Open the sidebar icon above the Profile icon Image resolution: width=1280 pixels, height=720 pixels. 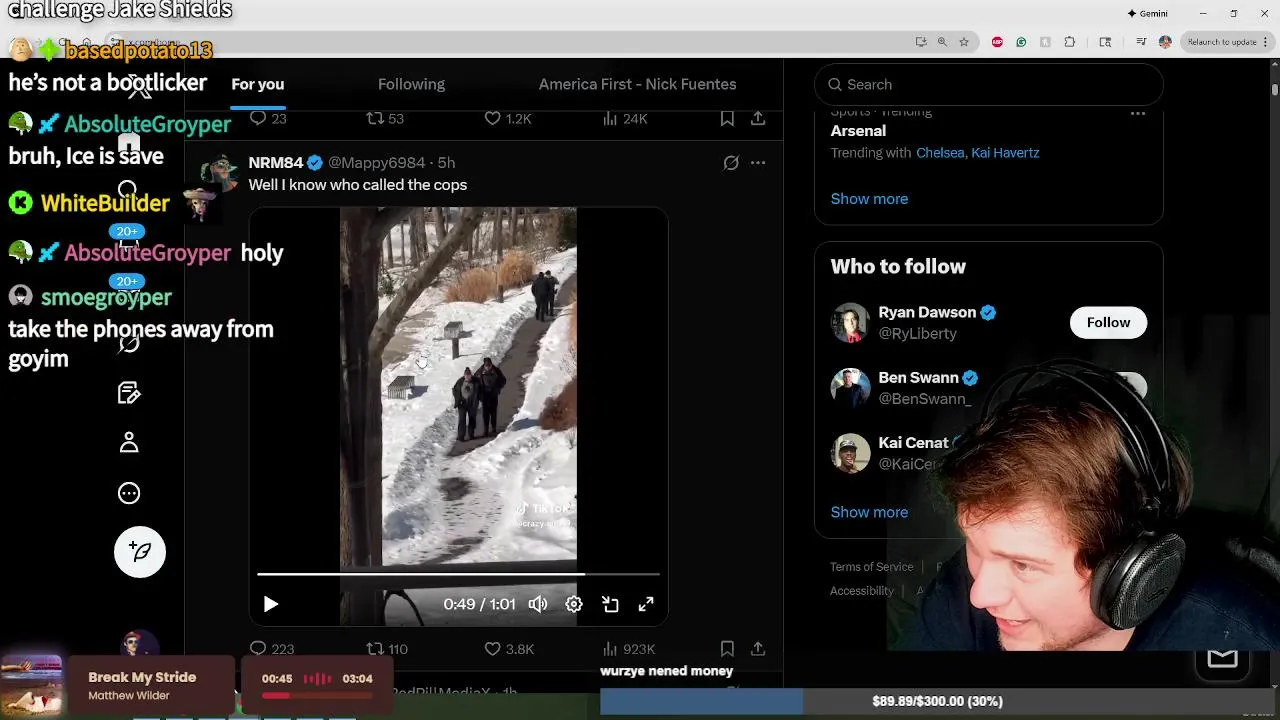(x=129, y=393)
